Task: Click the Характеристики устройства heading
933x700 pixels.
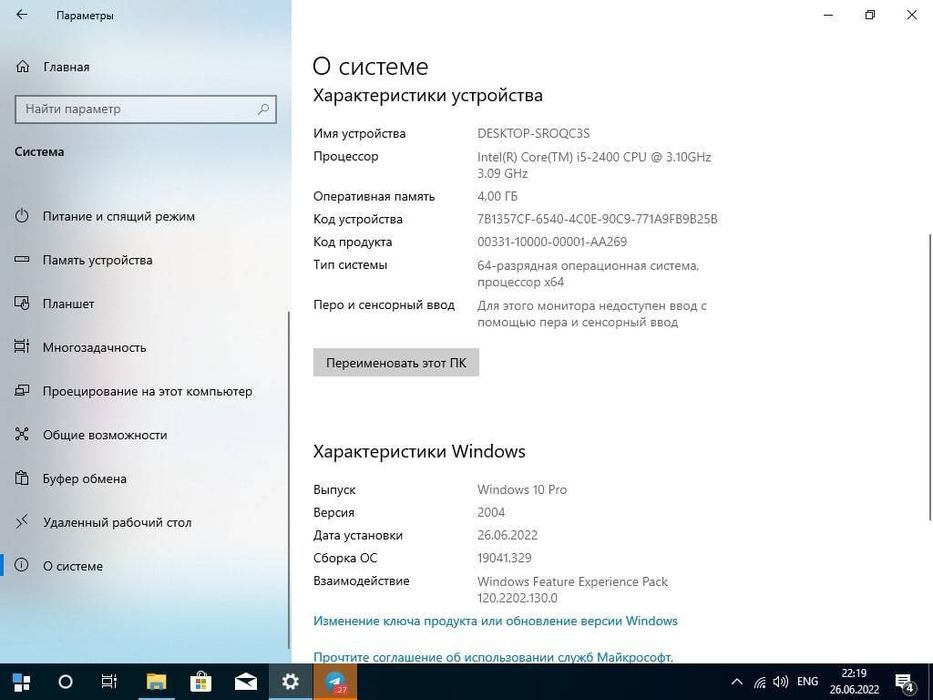Action: tap(428, 96)
